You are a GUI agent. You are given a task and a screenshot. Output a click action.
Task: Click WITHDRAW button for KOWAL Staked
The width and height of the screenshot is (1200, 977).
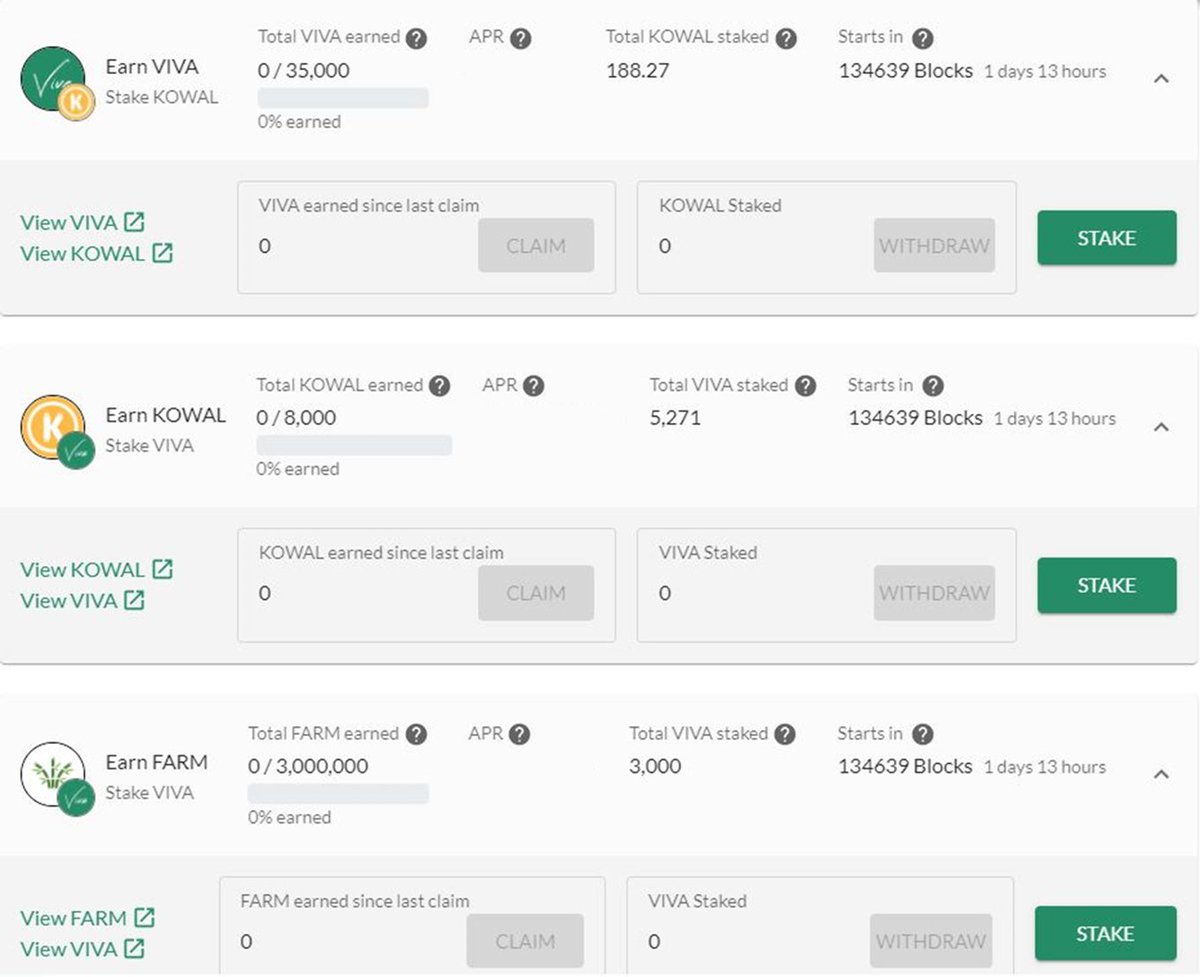coord(934,245)
